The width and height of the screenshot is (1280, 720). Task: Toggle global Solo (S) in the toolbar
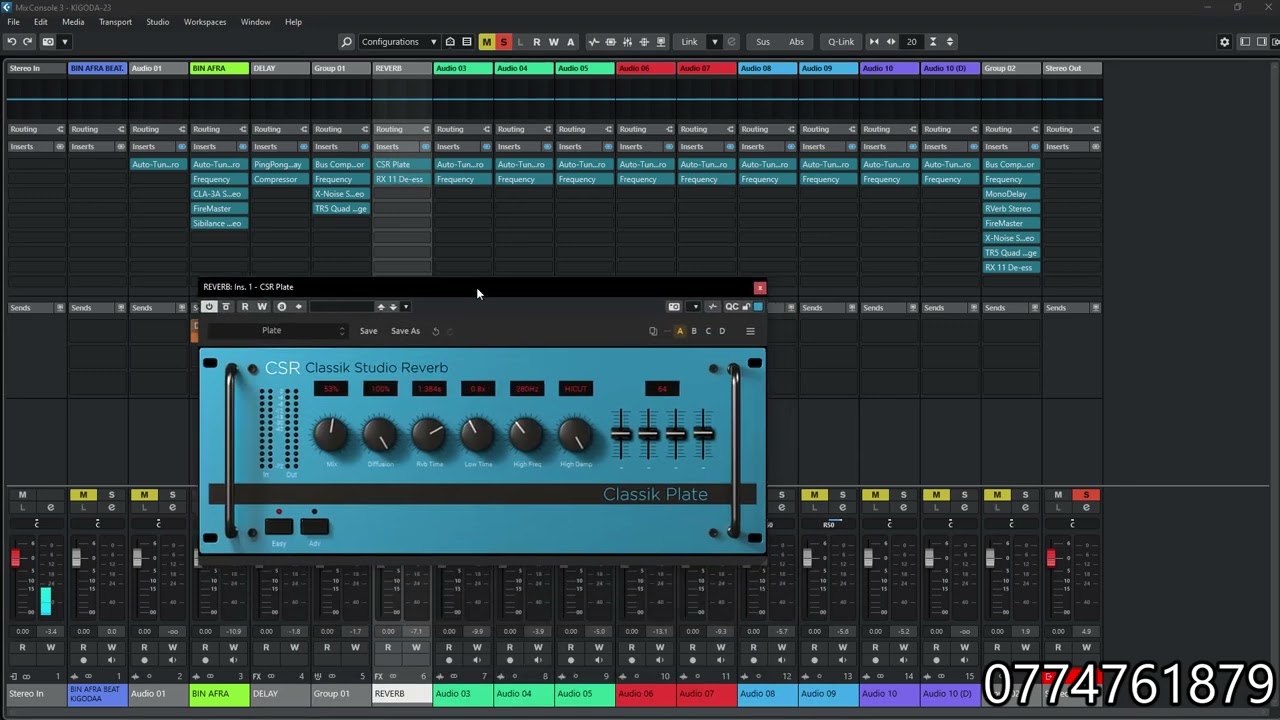[x=503, y=42]
